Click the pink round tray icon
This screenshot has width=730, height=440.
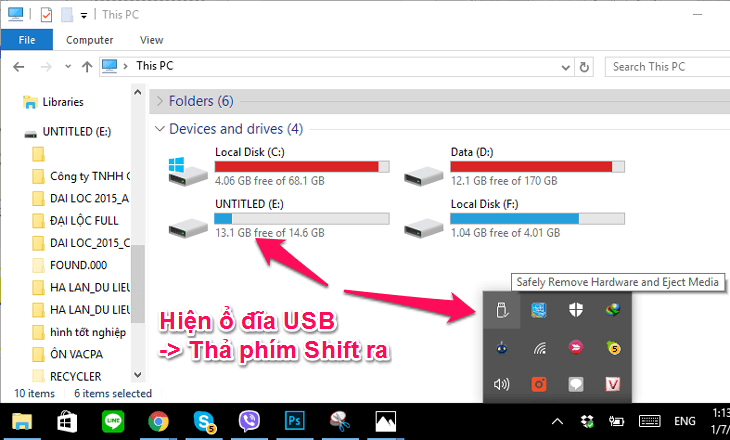576,347
